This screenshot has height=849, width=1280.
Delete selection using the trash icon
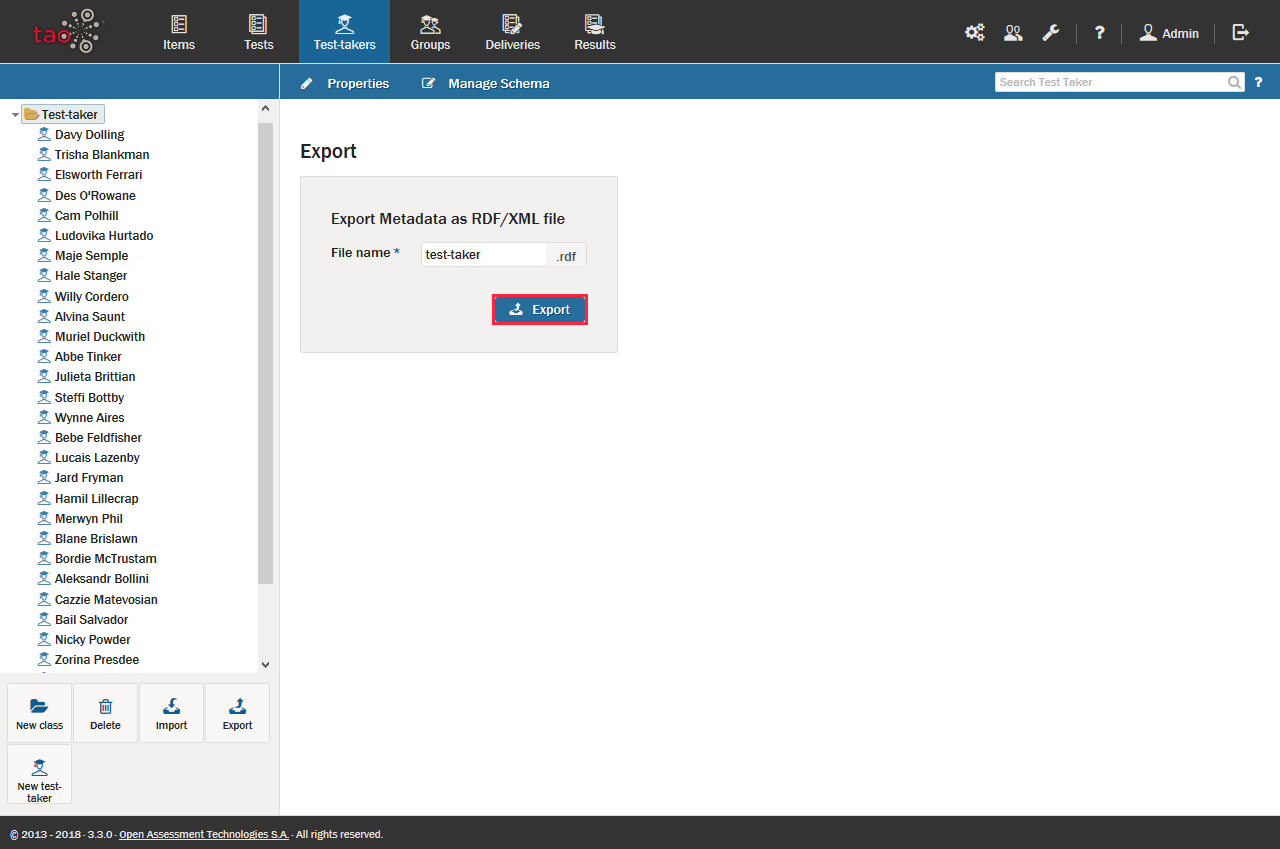tap(105, 712)
